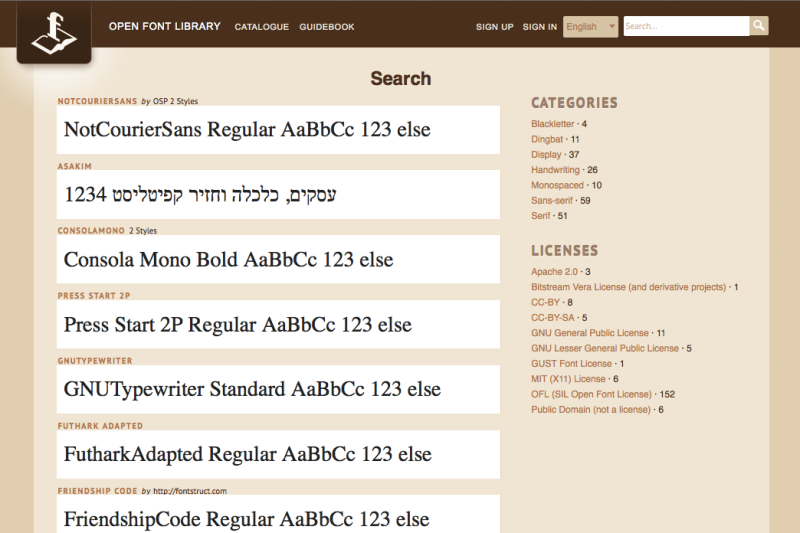Image resolution: width=800 pixels, height=533 pixels.
Task: Click the magnifier search button
Action: tap(759, 26)
